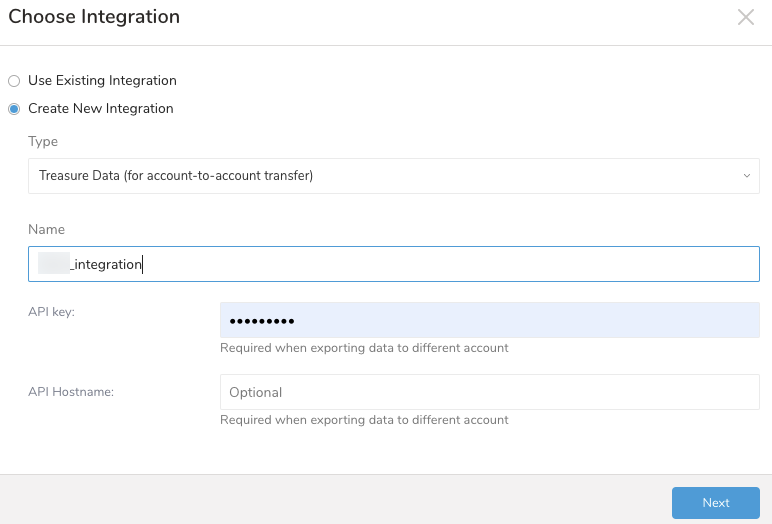Click the API Hostname optional field
This screenshot has width=772, height=524.
[x=489, y=392]
